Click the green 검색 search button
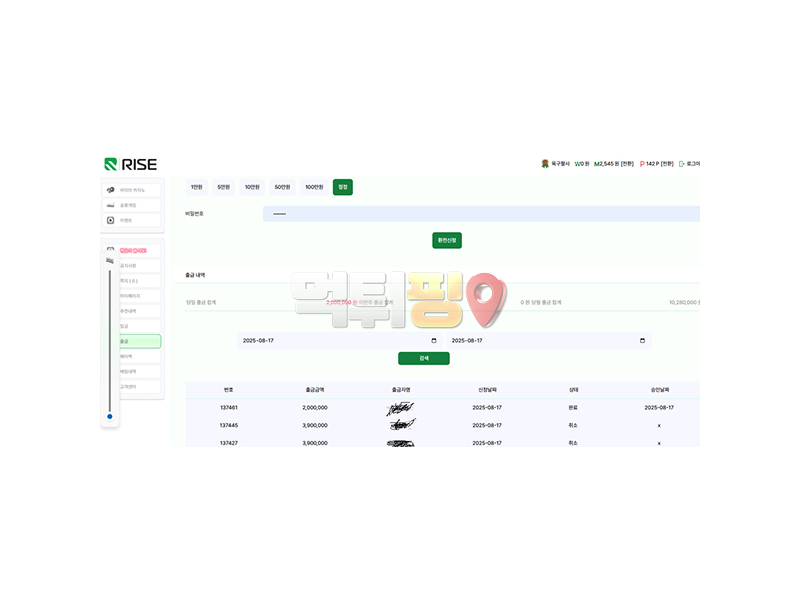The height and width of the screenshot is (600, 800). coord(424,358)
